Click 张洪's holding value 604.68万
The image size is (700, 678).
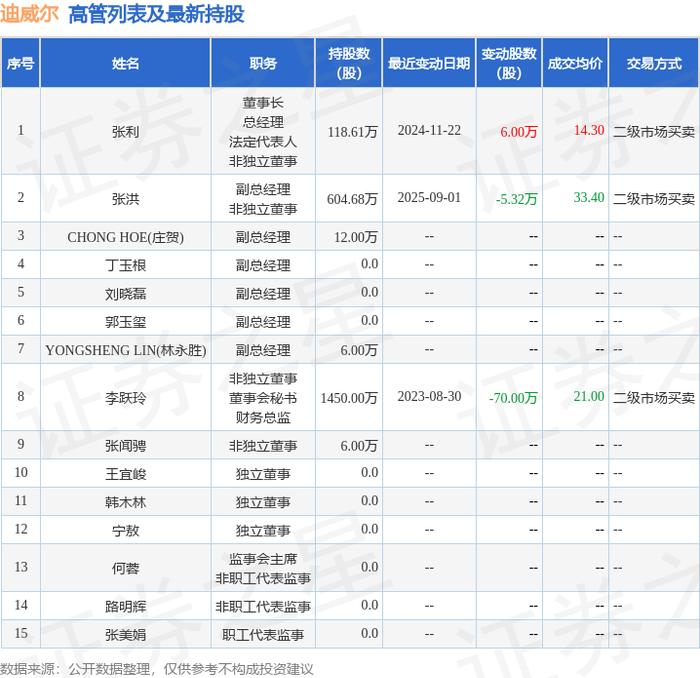(x=353, y=199)
